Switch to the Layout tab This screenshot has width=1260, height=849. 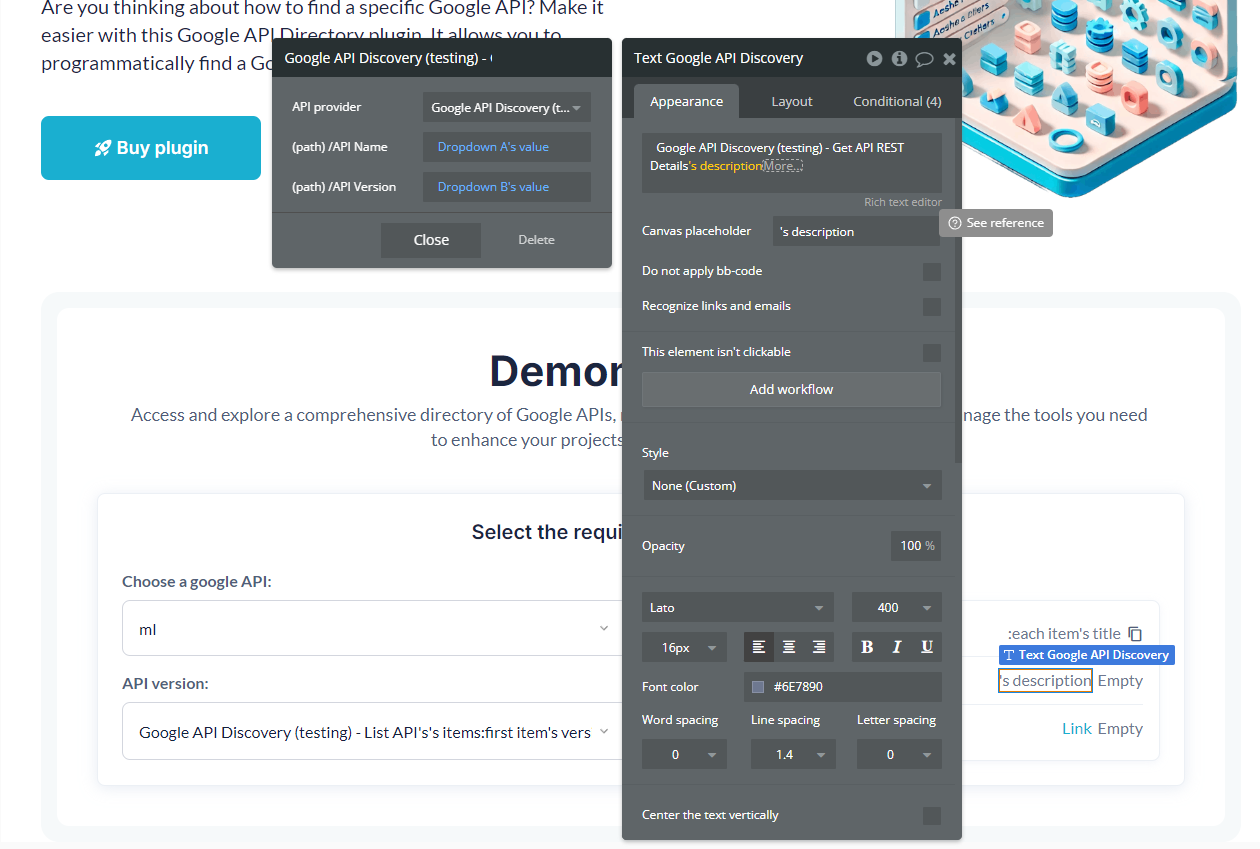792,101
